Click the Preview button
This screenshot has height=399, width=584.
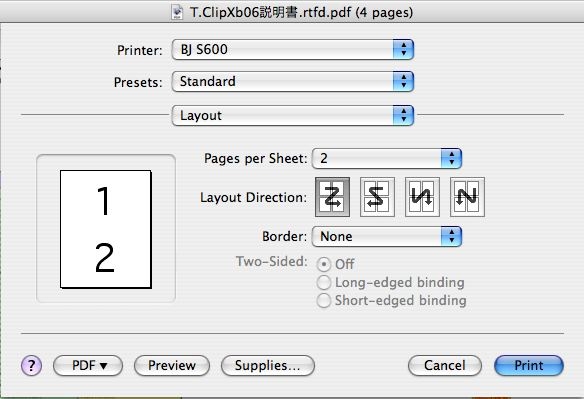[172, 365]
